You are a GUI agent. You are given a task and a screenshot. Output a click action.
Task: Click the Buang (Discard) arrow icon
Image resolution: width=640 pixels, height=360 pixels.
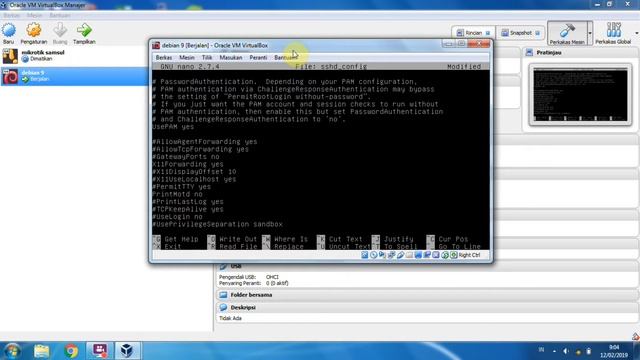coord(60,30)
